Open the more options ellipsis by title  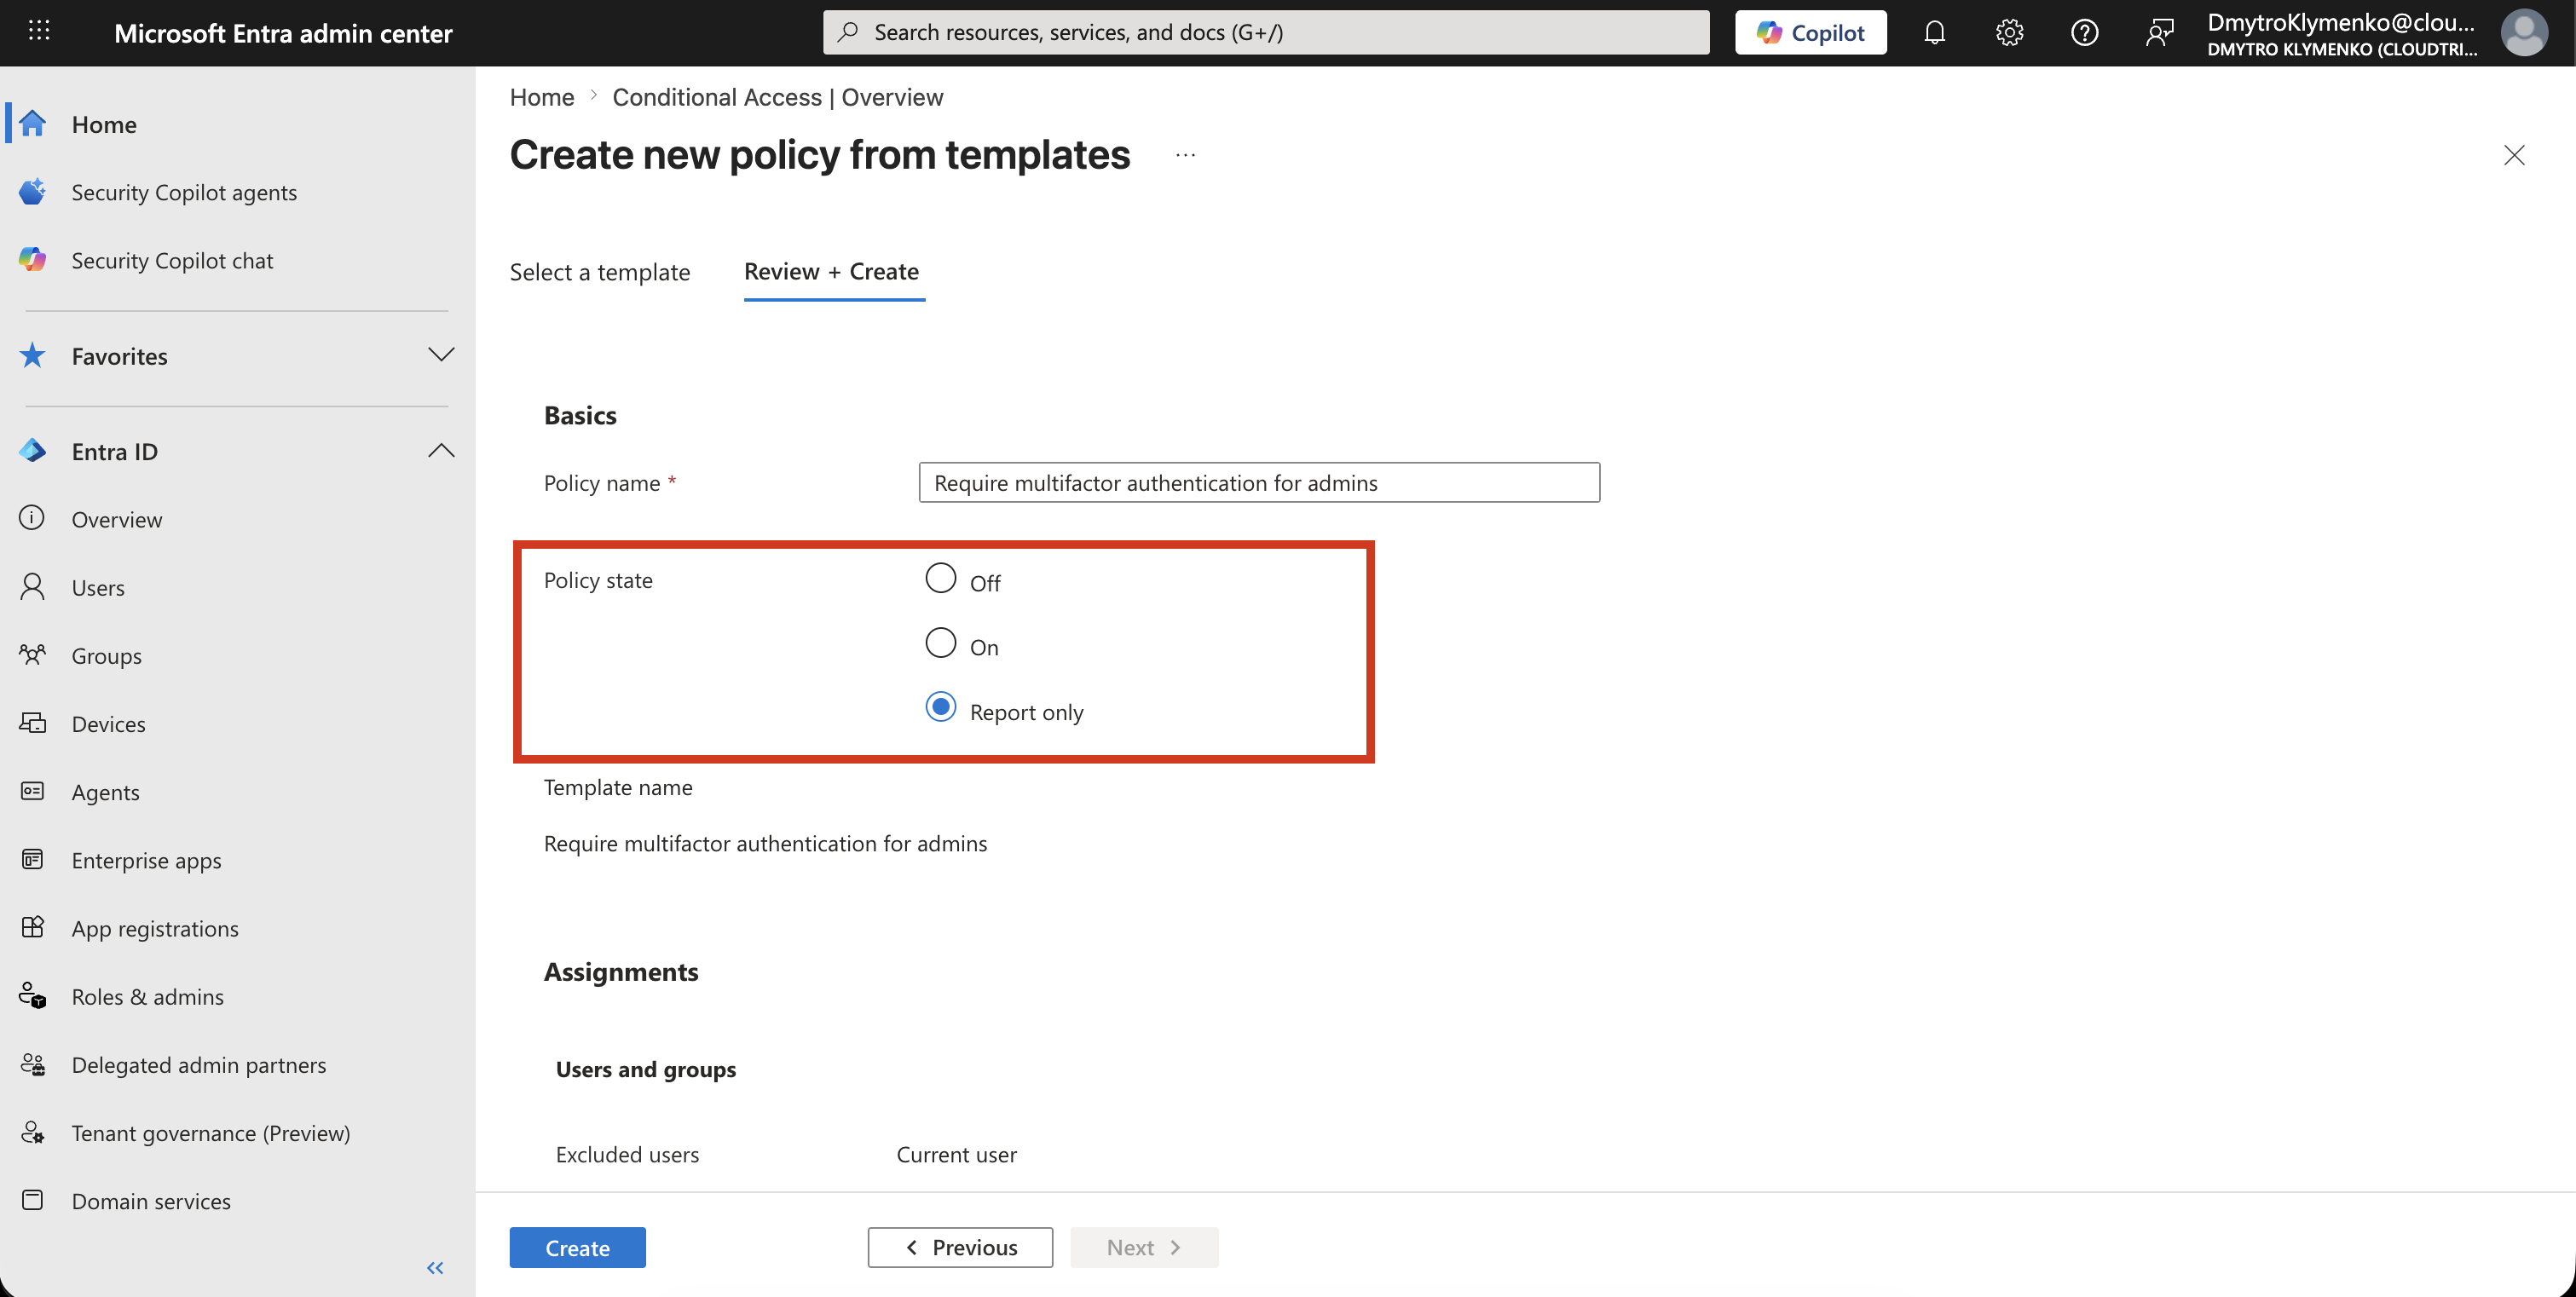[x=1185, y=155]
